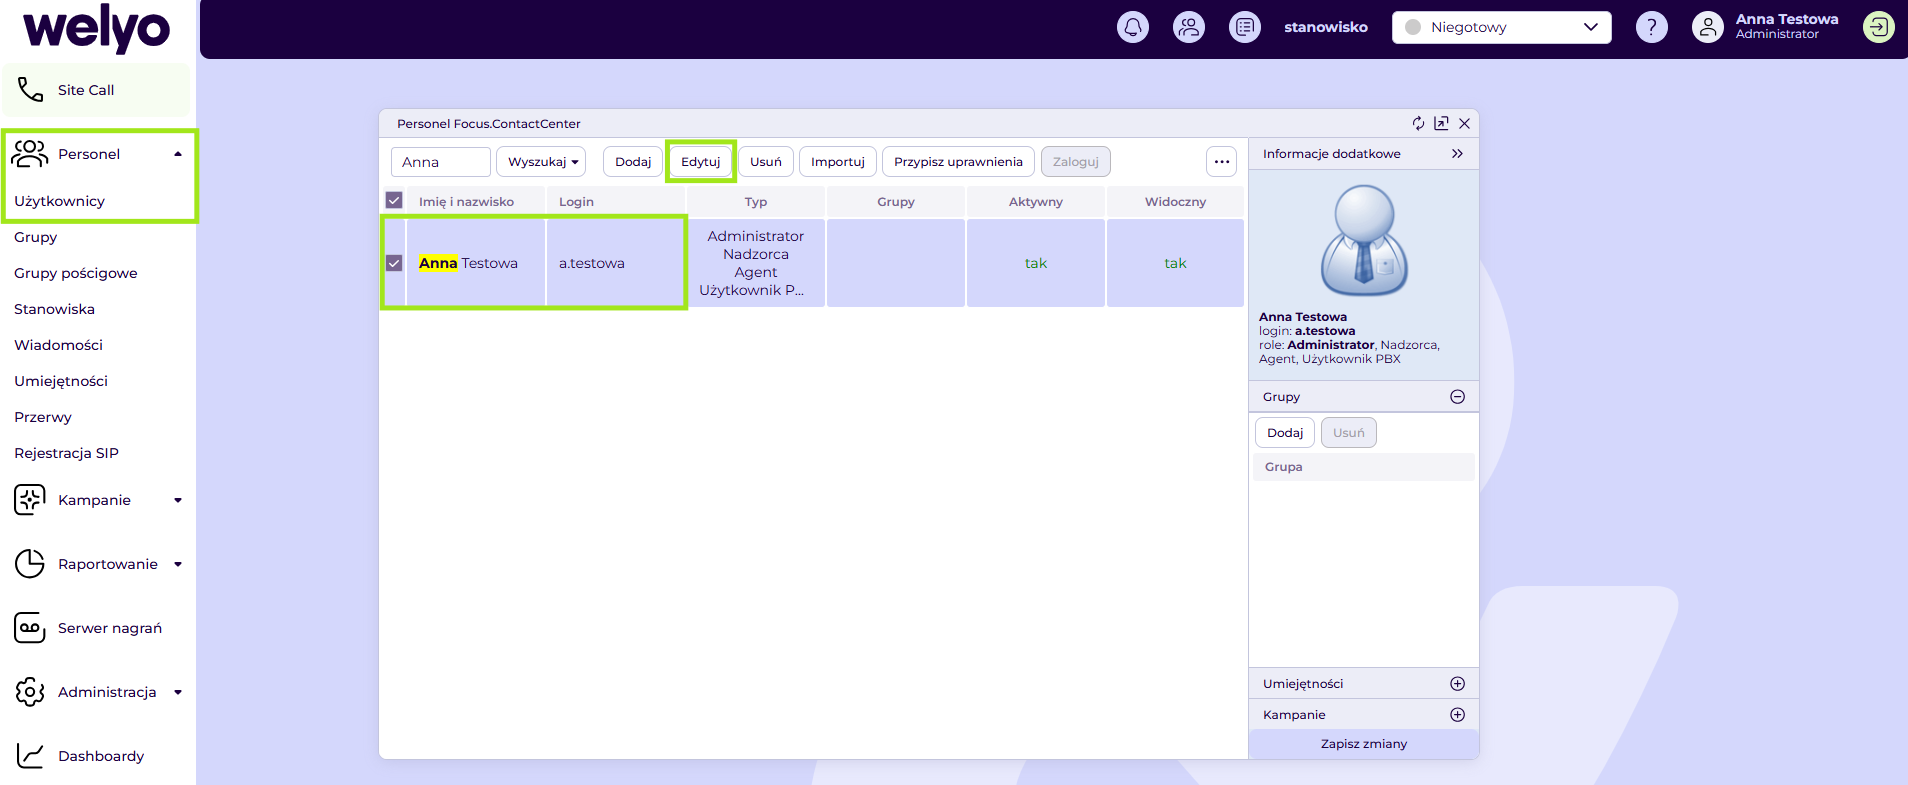Screen dimensions: 1908x785
Task: Click the Personel people icon
Action: coord(30,154)
